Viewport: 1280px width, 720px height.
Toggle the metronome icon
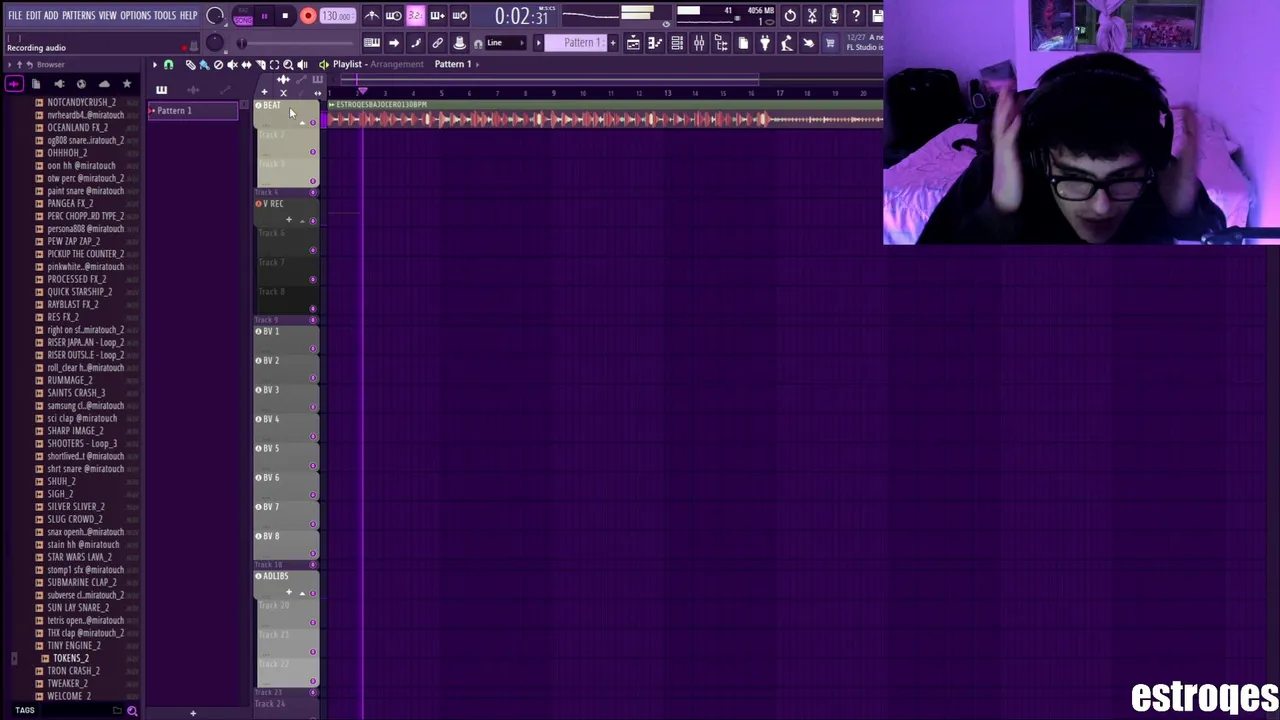coord(372,16)
